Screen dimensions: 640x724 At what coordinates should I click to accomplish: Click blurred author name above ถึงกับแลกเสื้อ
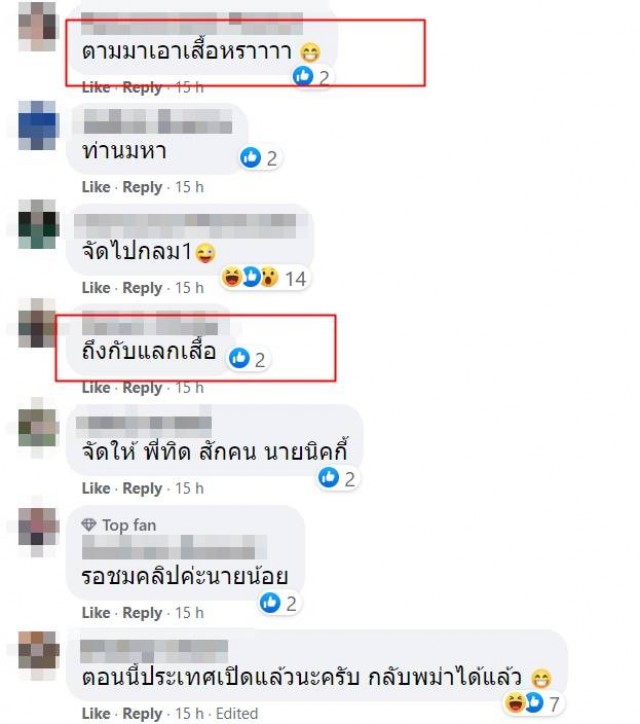coord(150,328)
